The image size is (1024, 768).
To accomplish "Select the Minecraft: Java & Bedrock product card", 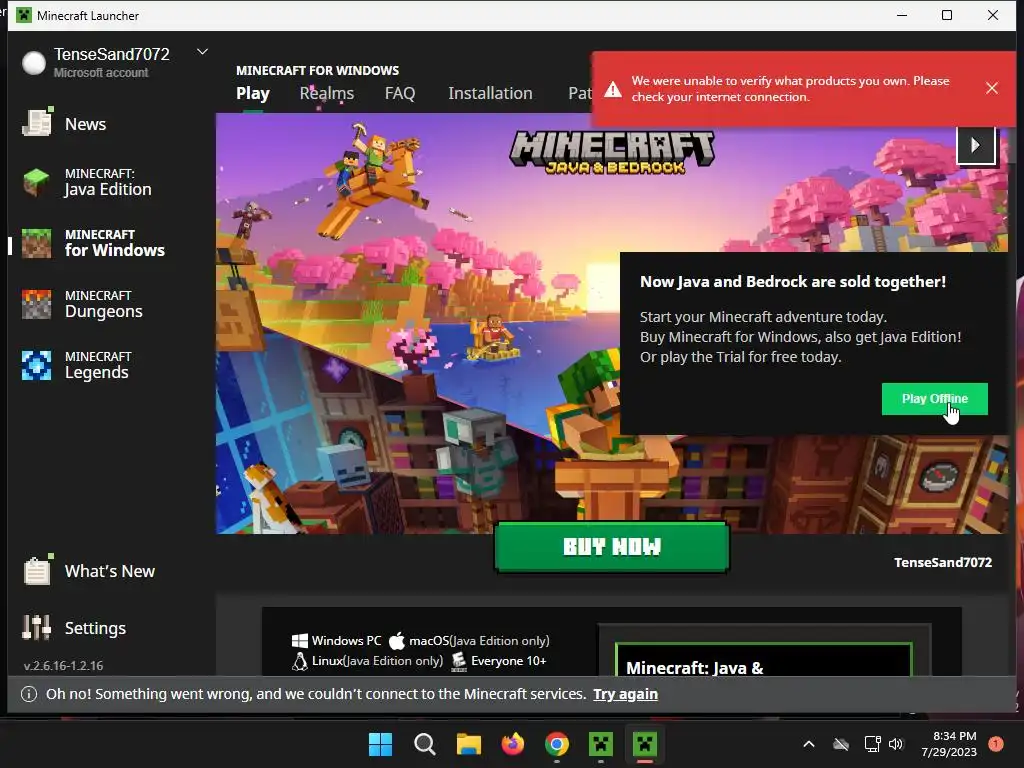I will 763,660.
